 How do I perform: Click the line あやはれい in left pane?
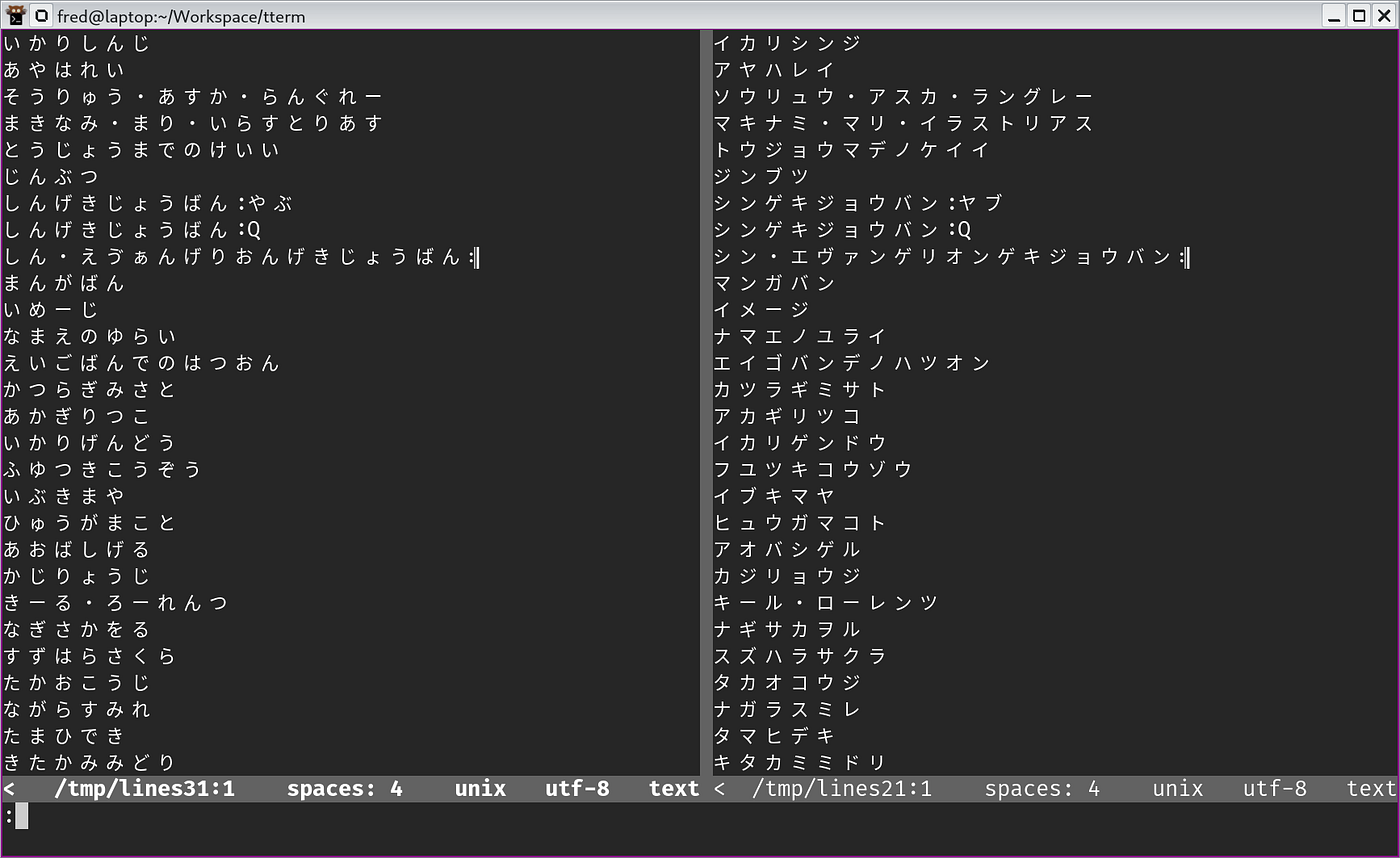click(x=64, y=70)
